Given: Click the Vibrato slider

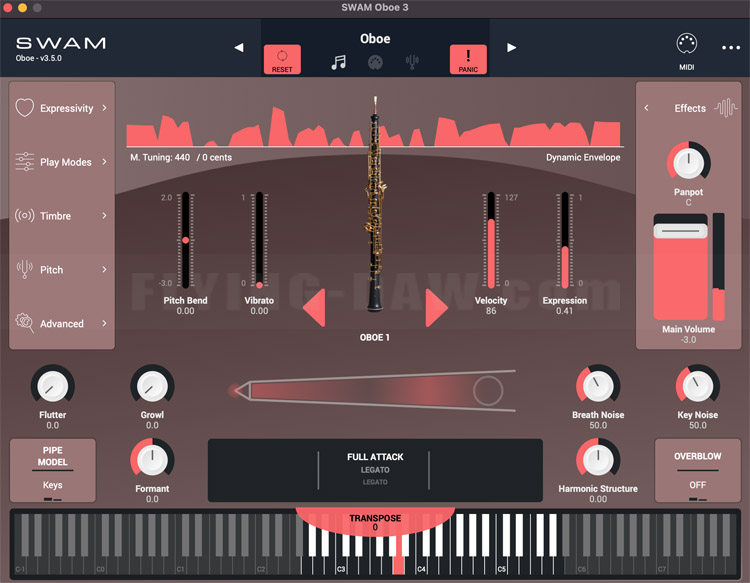Looking at the screenshot, I should pyautogui.click(x=259, y=240).
